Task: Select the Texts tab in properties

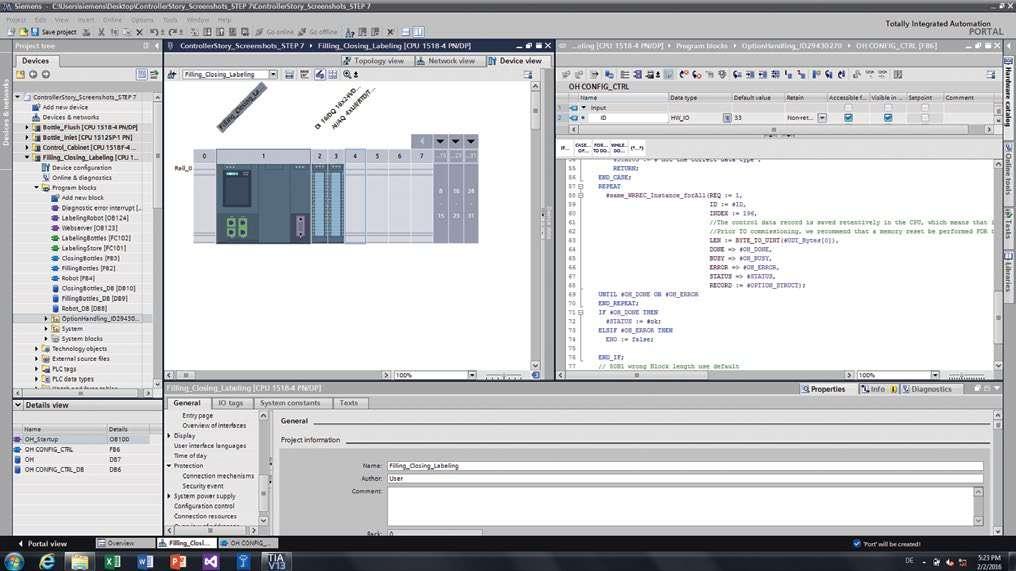Action: tap(349, 403)
